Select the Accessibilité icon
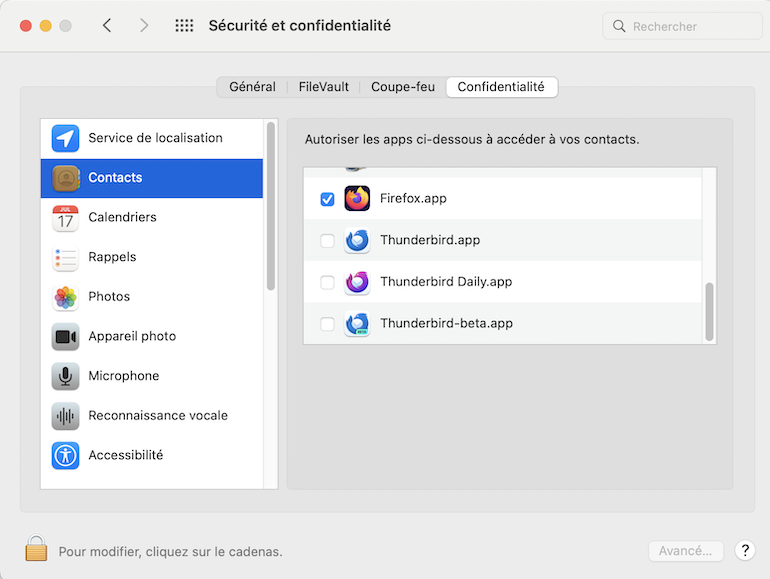Screen dimensions: 770x579 (66, 455)
